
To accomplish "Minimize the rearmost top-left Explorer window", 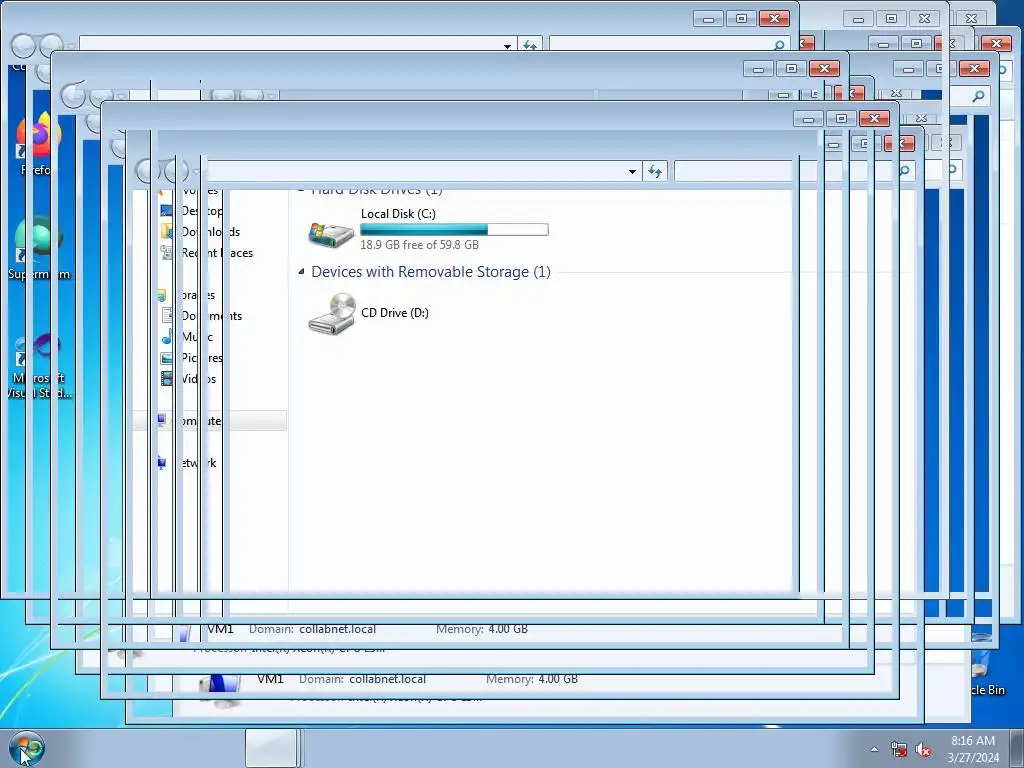I will pos(709,19).
